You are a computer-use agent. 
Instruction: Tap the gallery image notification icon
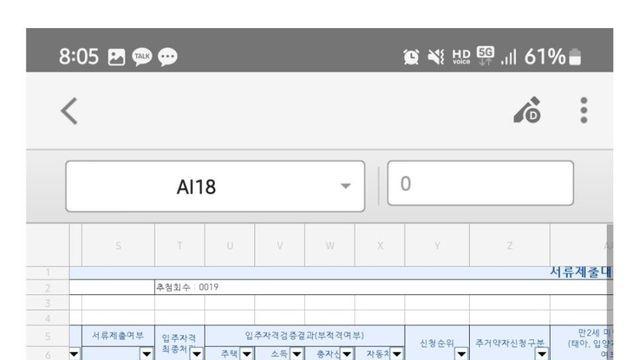coord(116,57)
